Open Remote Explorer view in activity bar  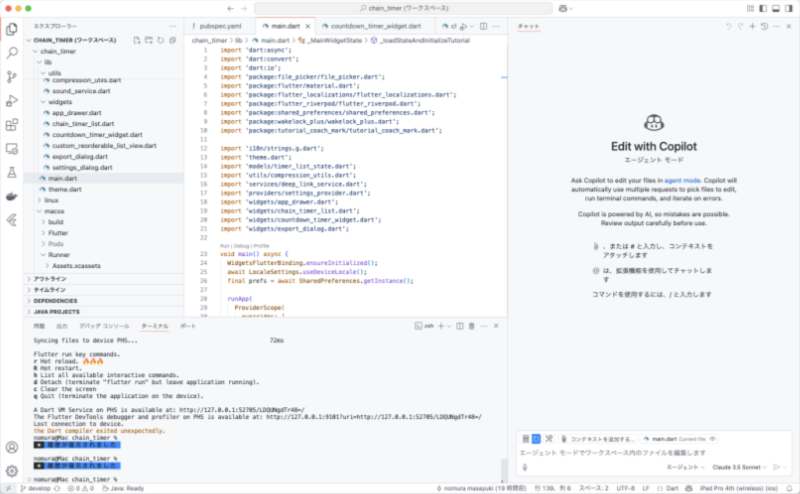pyautogui.click(x=12, y=149)
